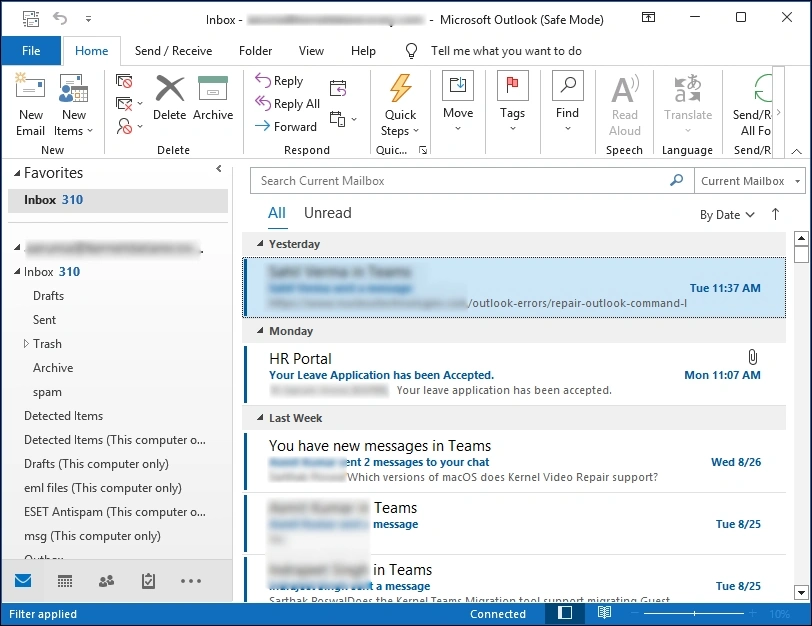
Task: Switch to People view
Action: (106, 581)
